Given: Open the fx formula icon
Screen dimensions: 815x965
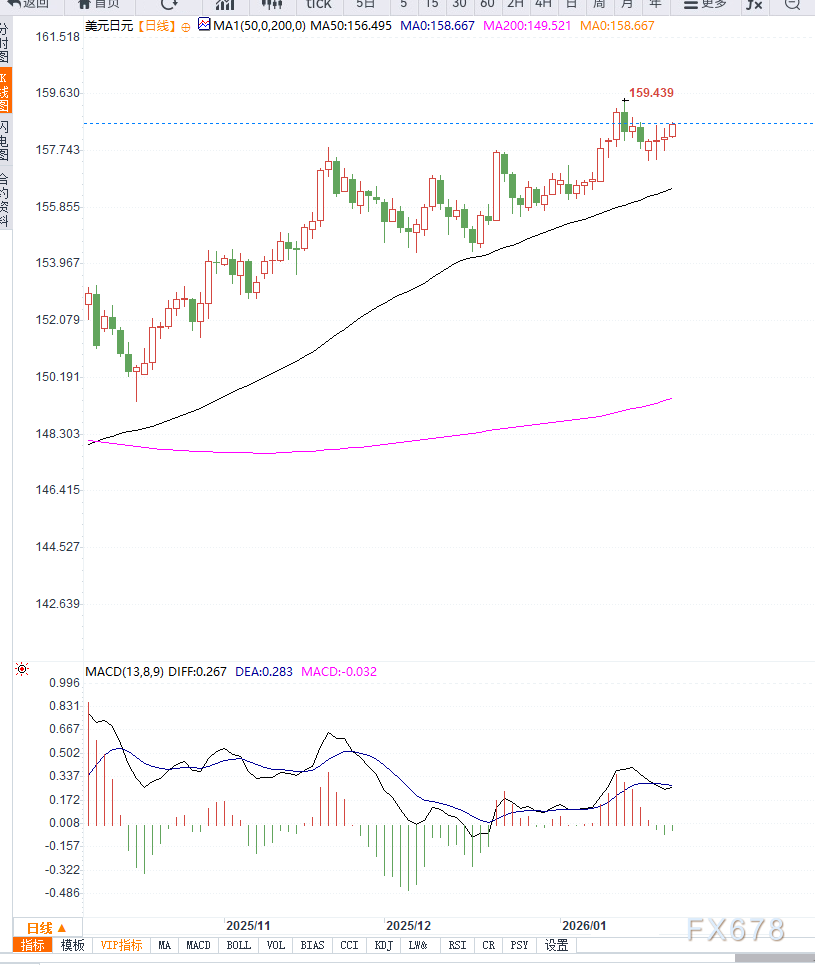Looking at the screenshot, I should tap(753, 4).
